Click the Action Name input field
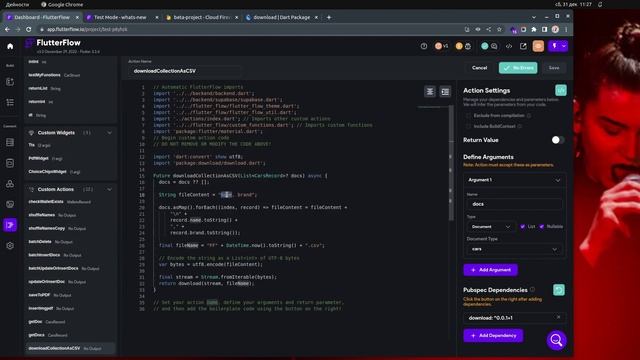This screenshot has width=640, height=360. coord(184,71)
